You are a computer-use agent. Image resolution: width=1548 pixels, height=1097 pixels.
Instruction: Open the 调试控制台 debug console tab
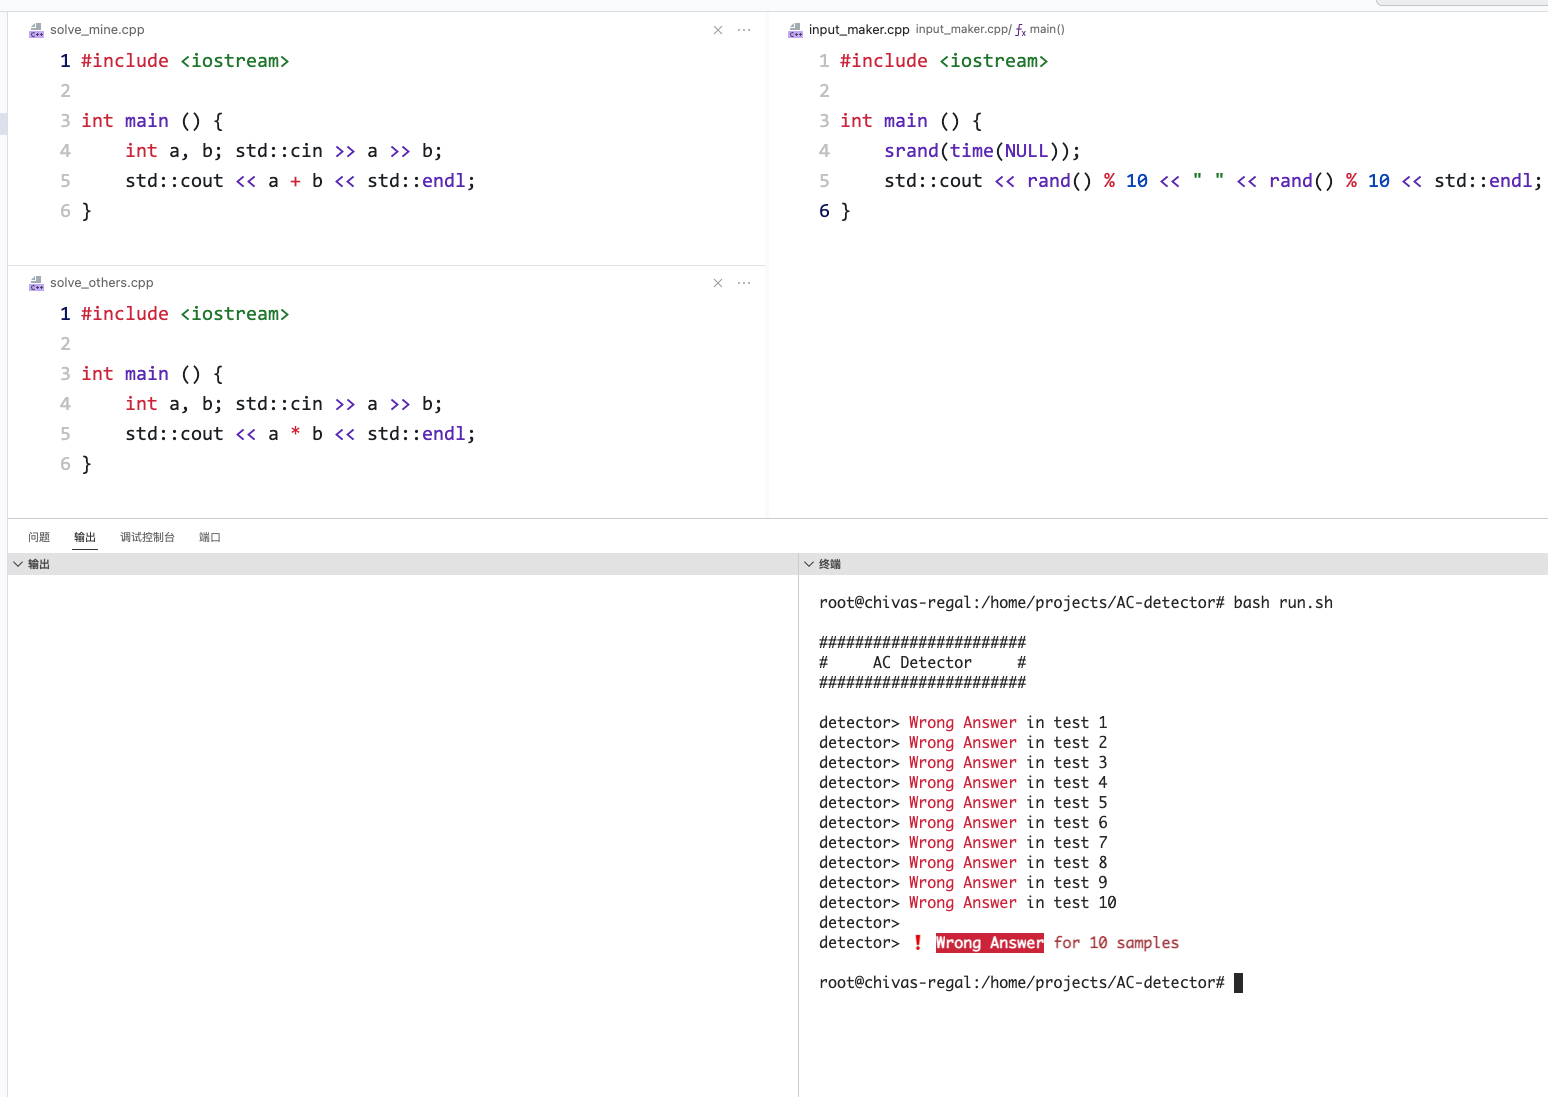147,536
